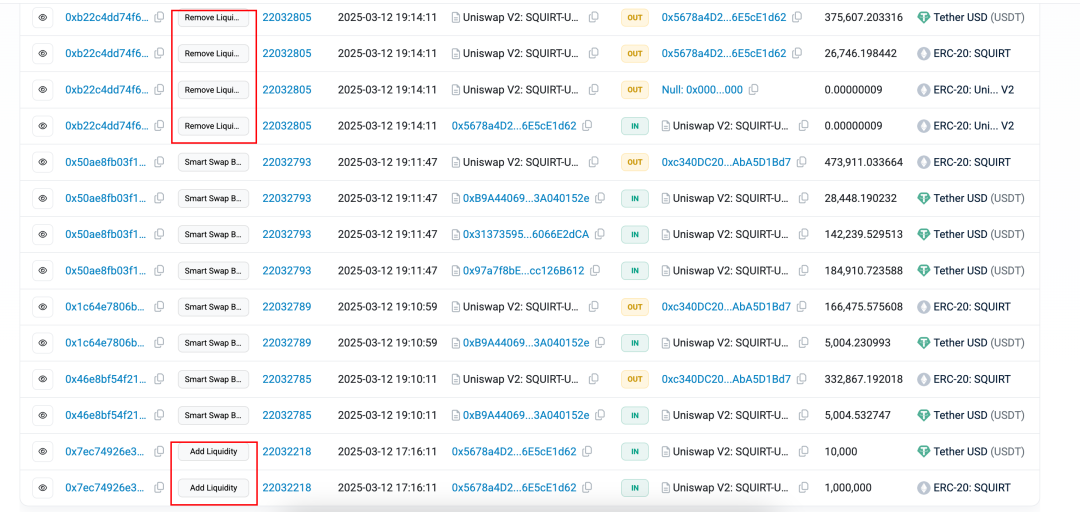
Task: Click the eye icon in the 142,239.529513 row
Action: click(43, 234)
